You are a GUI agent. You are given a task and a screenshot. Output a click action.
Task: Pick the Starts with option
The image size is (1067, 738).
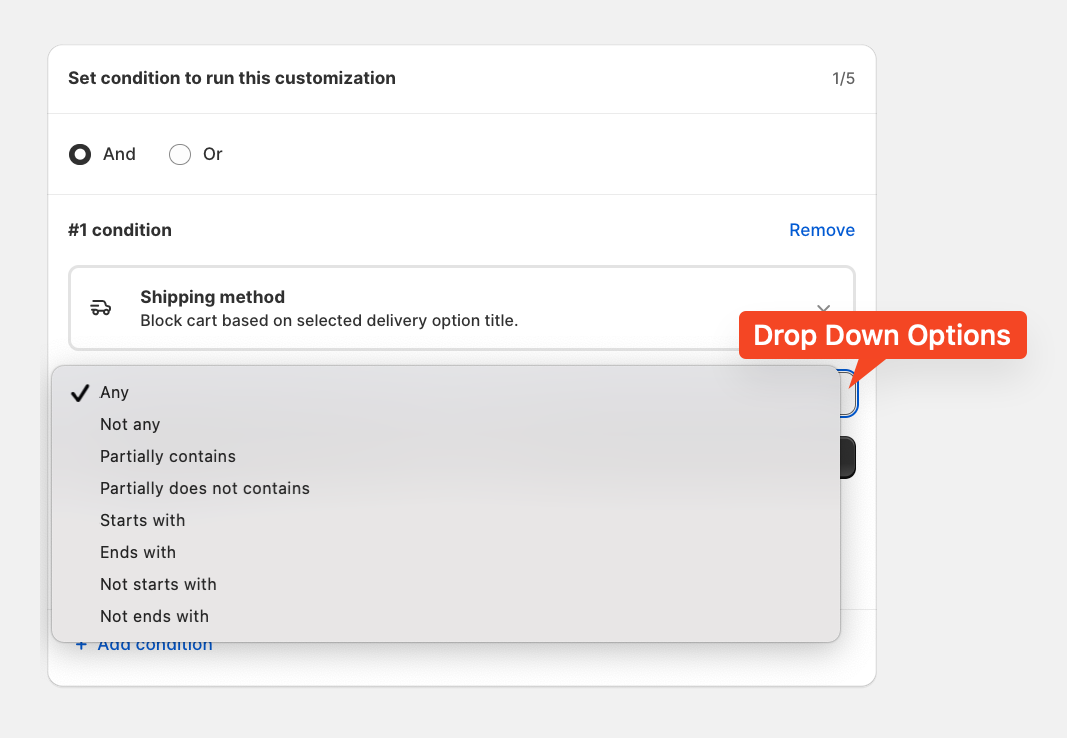point(143,521)
